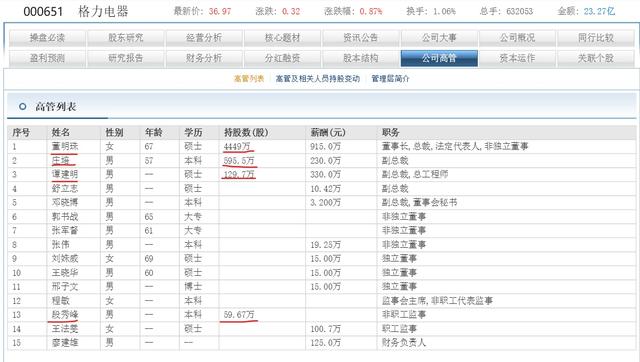Click the shareholding value 595.5万
The image size is (640, 362).
tap(239, 161)
